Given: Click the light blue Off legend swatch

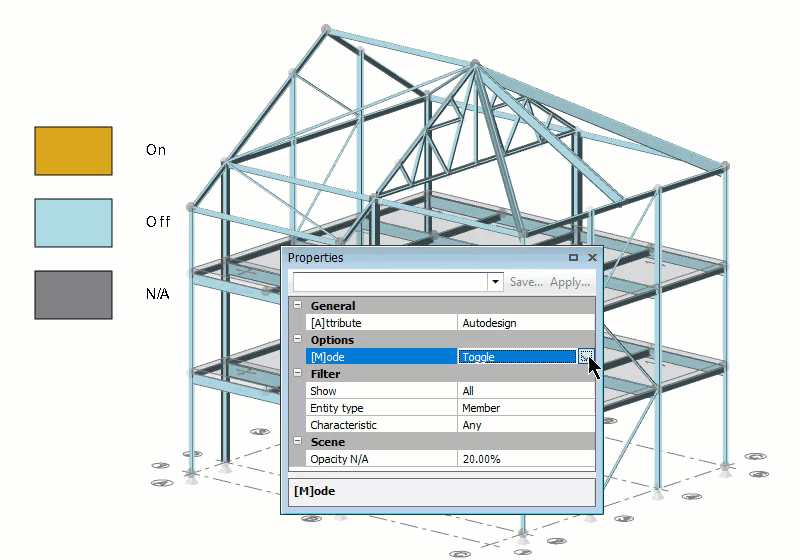Looking at the screenshot, I should [73, 223].
